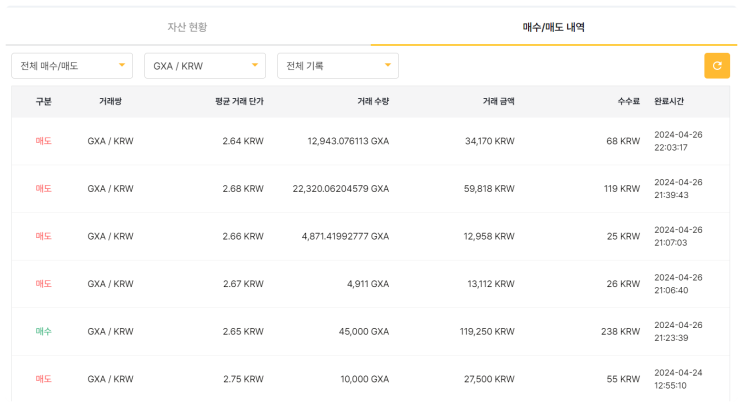Image resolution: width=743 pixels, height=407 pixels.
Task: Click amount 119,250 KRW
Action: click(487, 332)
